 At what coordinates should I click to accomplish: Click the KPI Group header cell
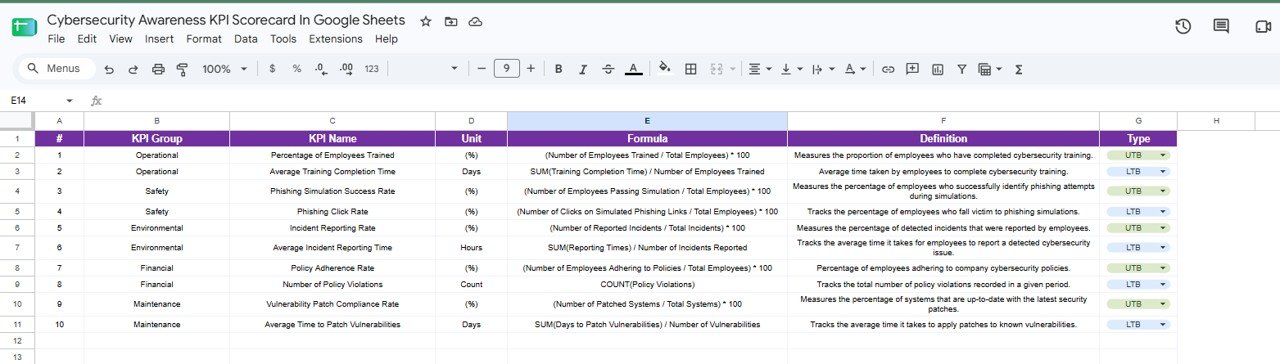coord(157,139)
